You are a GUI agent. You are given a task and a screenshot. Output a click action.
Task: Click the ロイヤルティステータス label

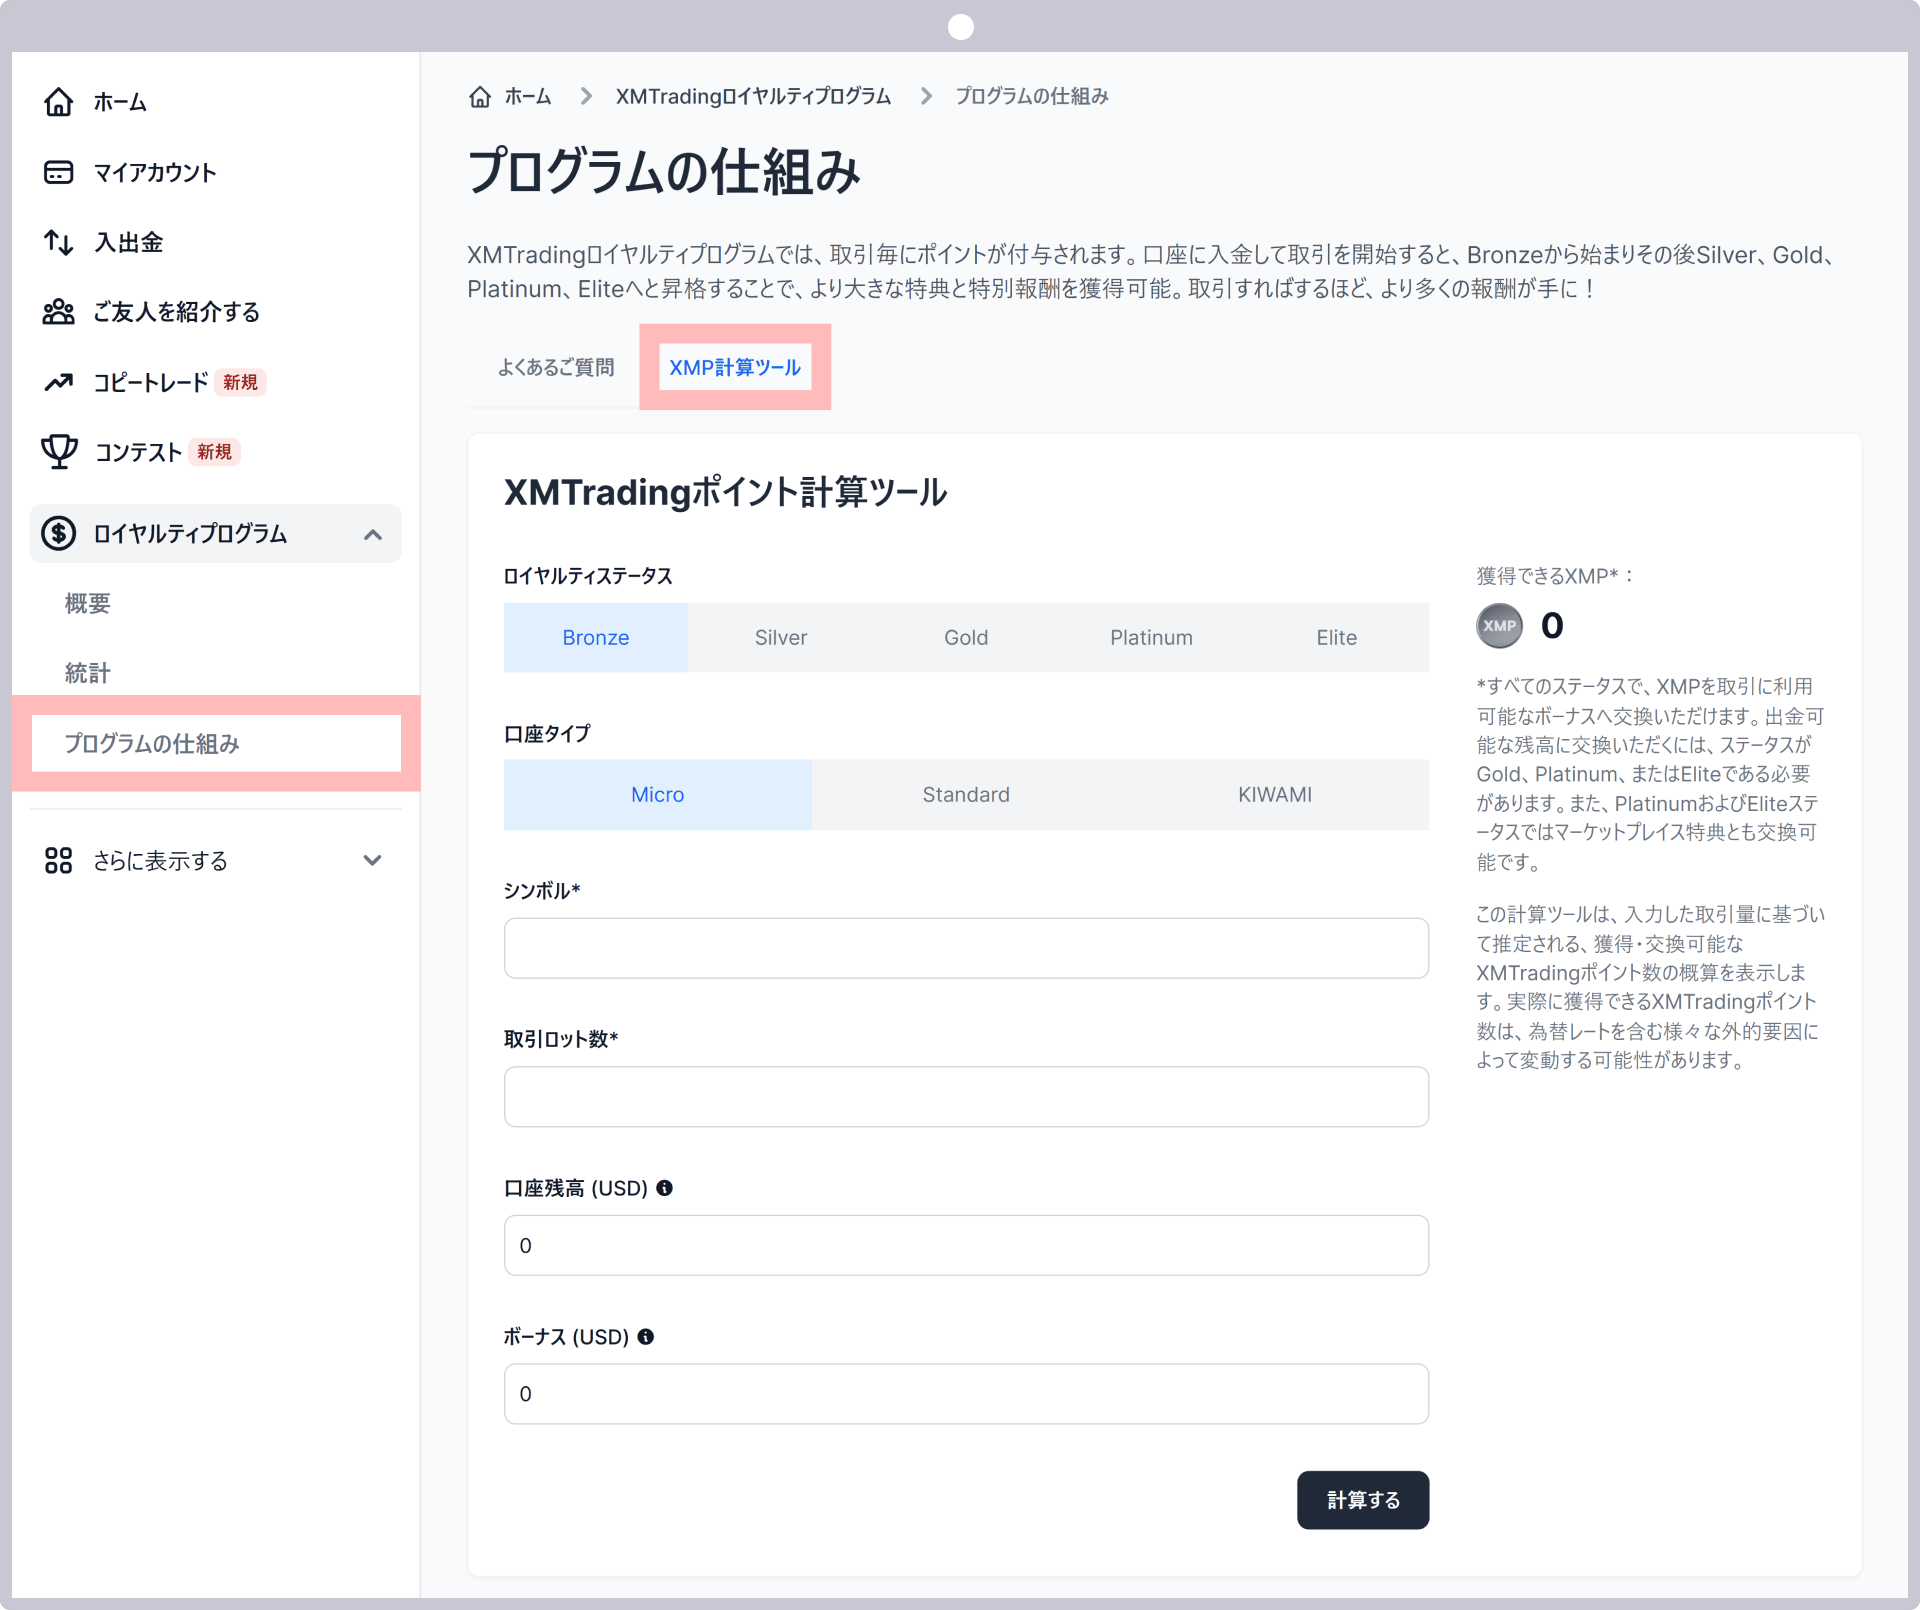[x=588, y=576]
